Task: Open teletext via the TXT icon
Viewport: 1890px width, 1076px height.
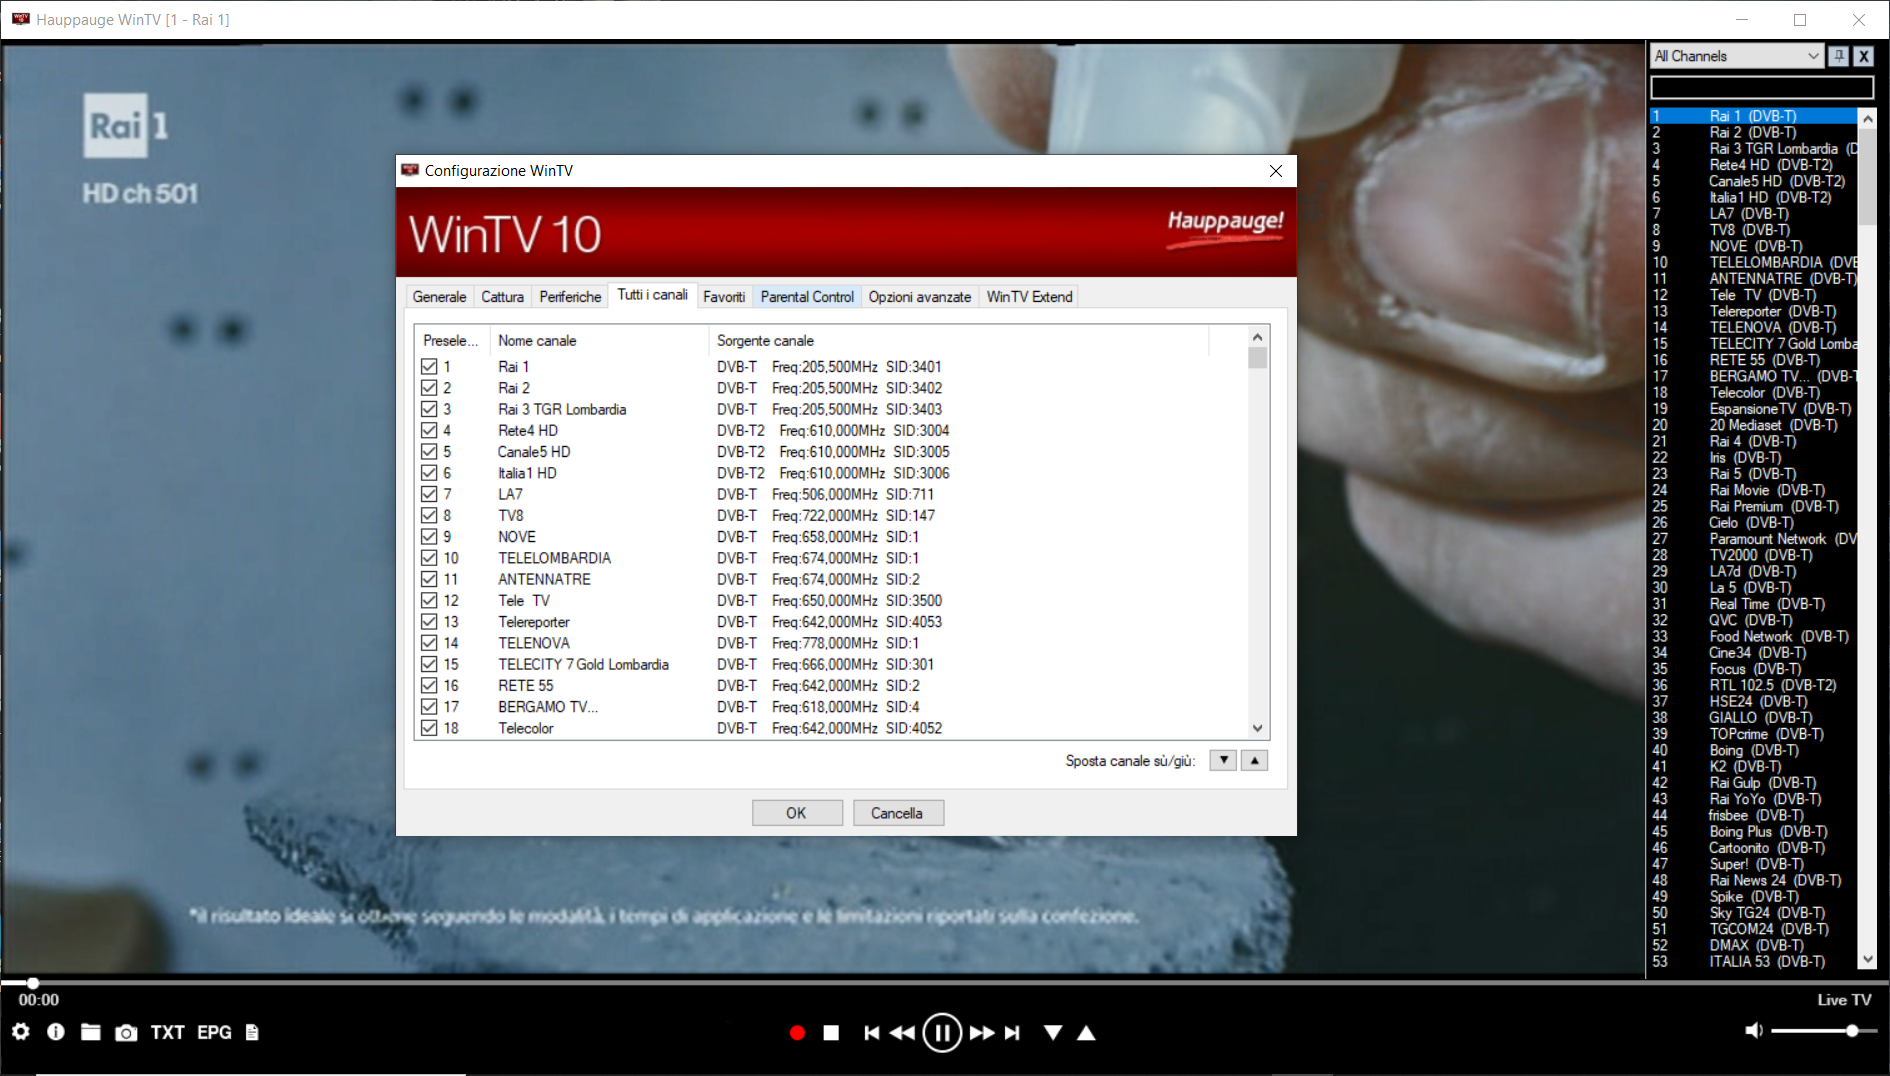Action: tap(167, 1033)
